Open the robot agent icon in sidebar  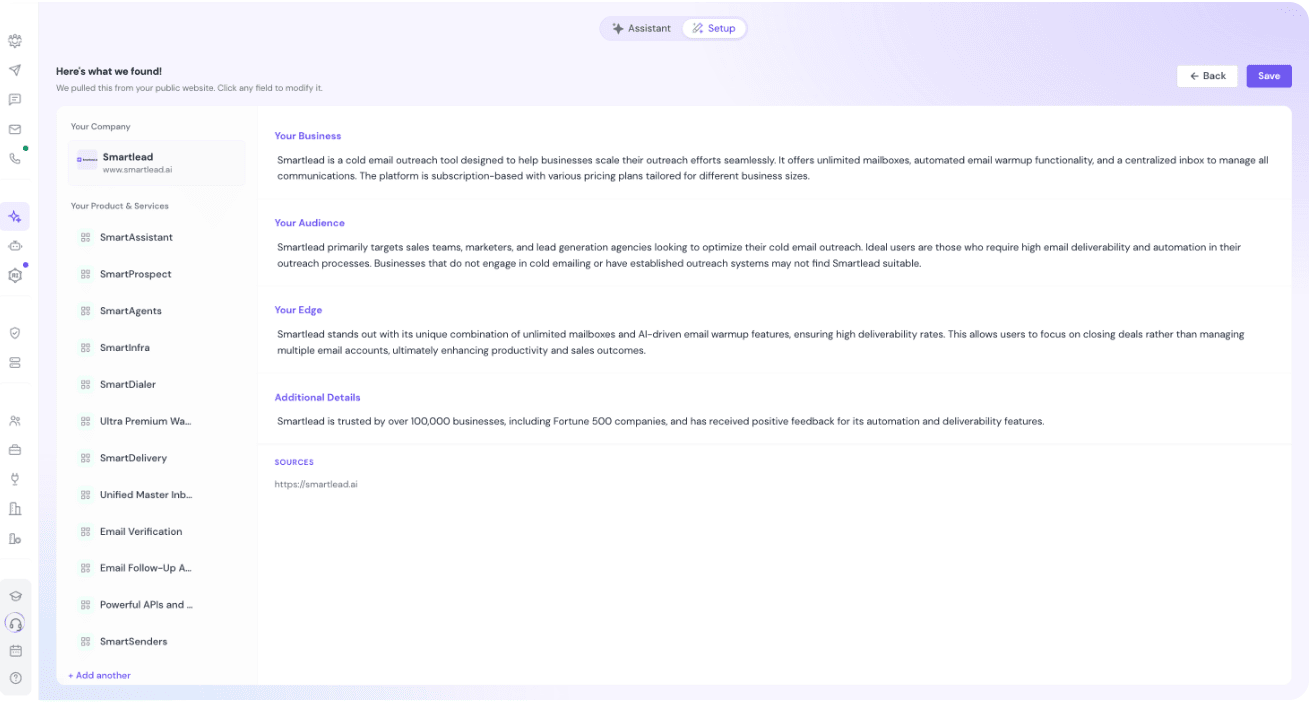[x=15, y=246]
